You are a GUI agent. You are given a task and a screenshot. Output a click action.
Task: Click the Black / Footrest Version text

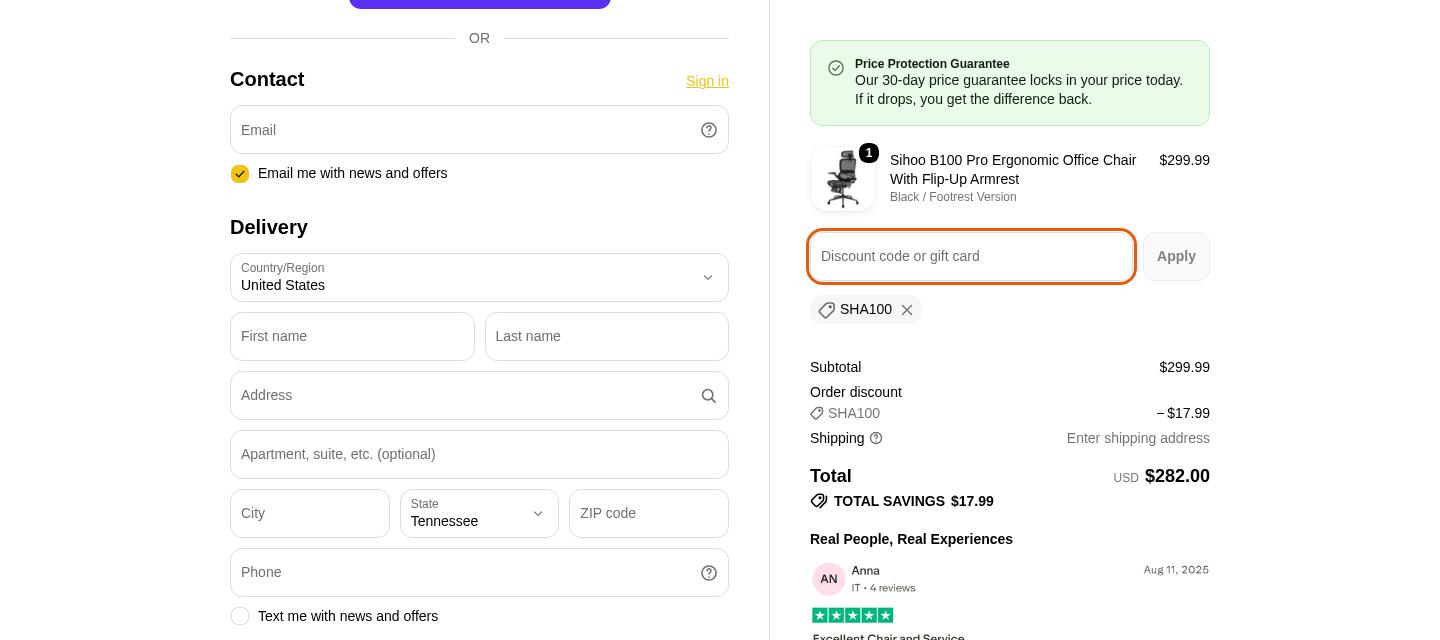(953, 197)
